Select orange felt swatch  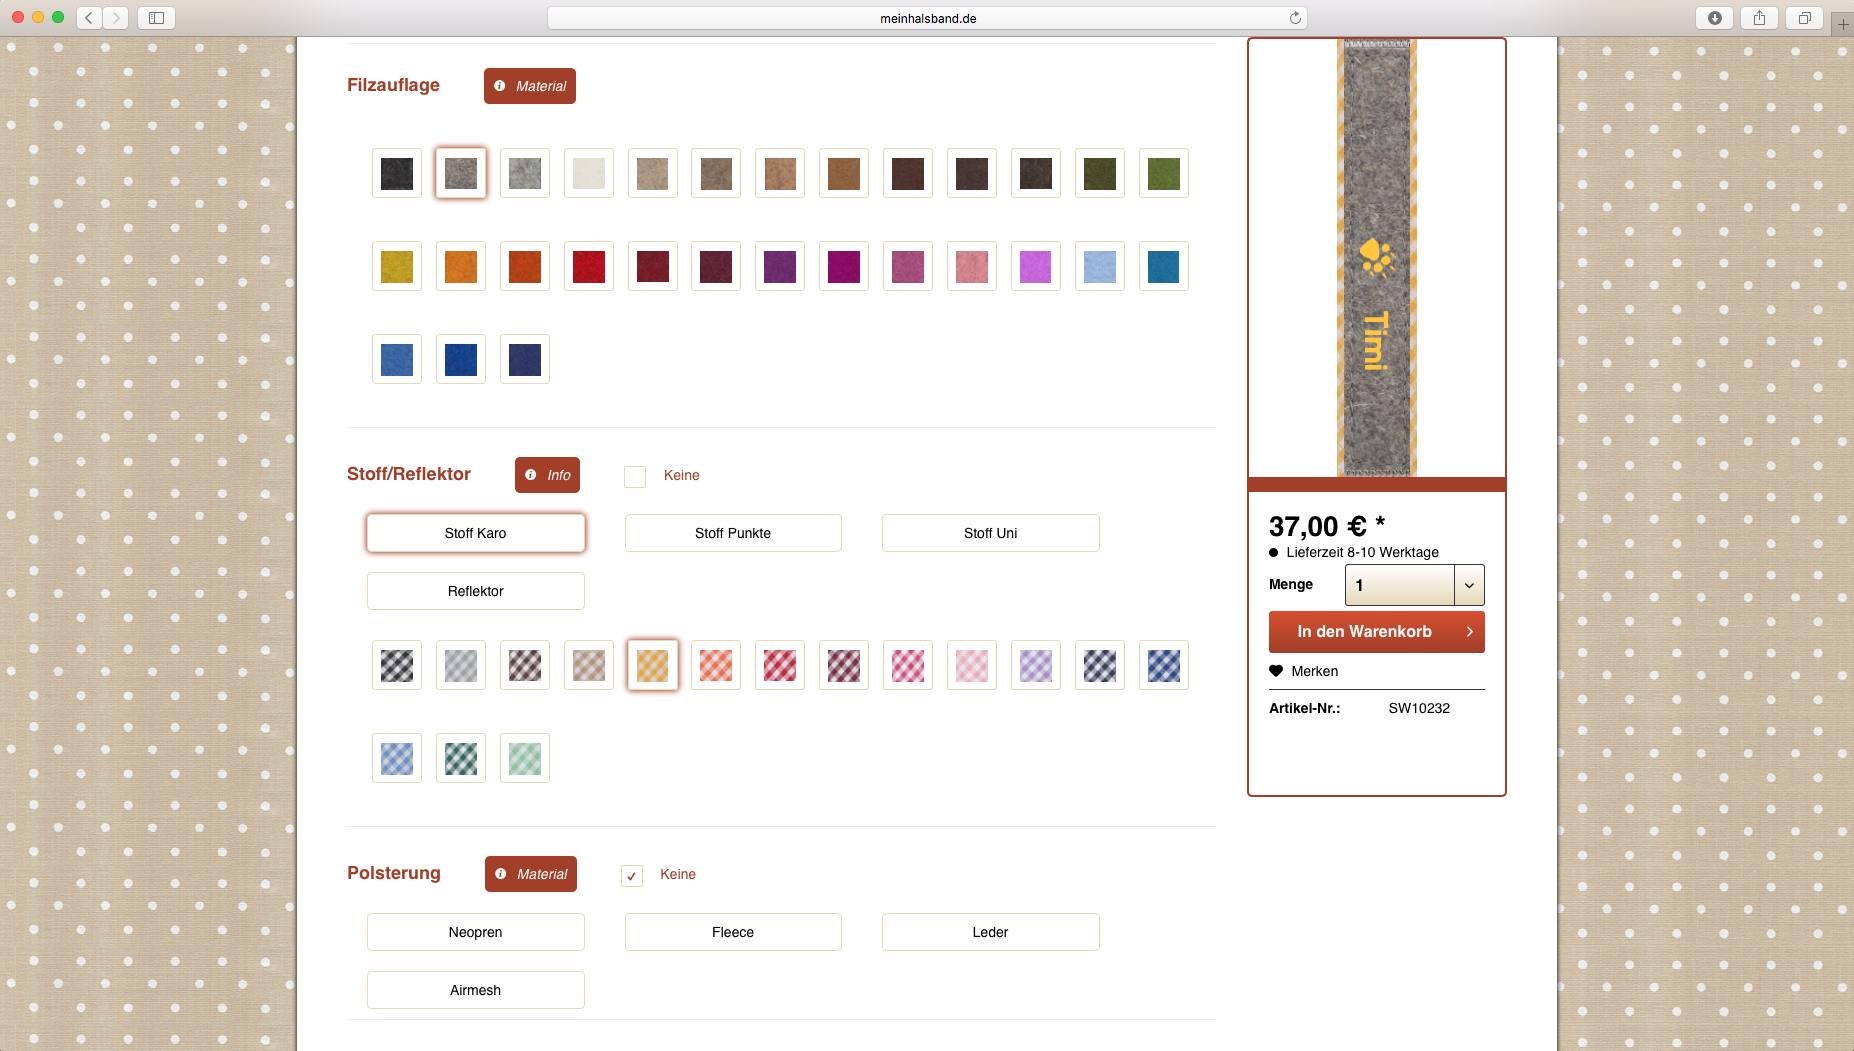[x=461, y=266]
